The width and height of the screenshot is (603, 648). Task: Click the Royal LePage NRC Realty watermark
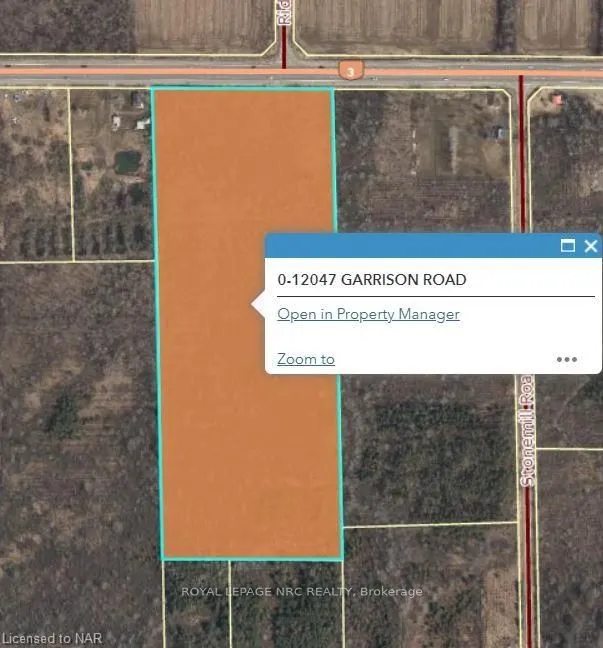point(301,591)
